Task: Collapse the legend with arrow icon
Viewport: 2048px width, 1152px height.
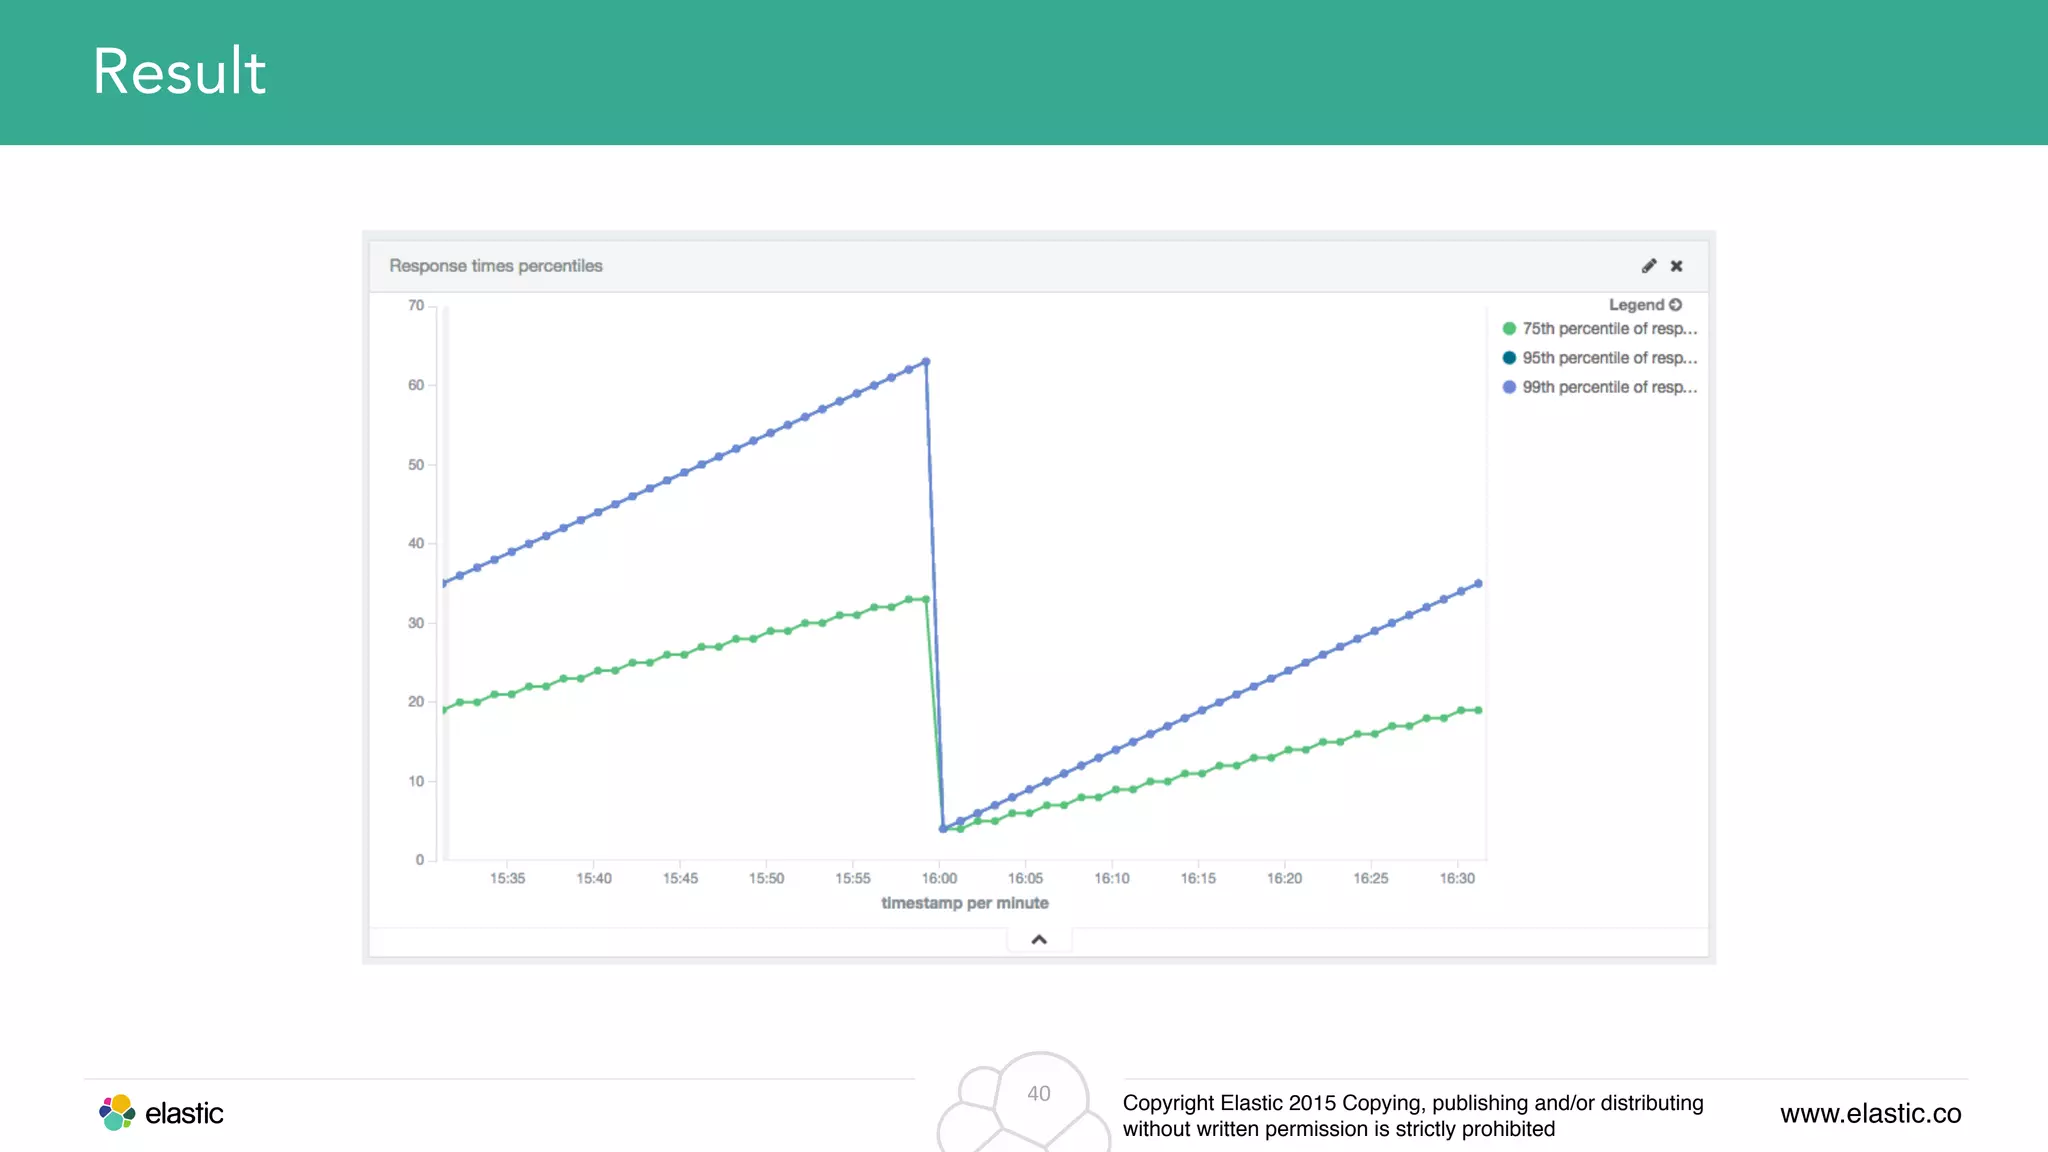Action: click(1676, 305)
